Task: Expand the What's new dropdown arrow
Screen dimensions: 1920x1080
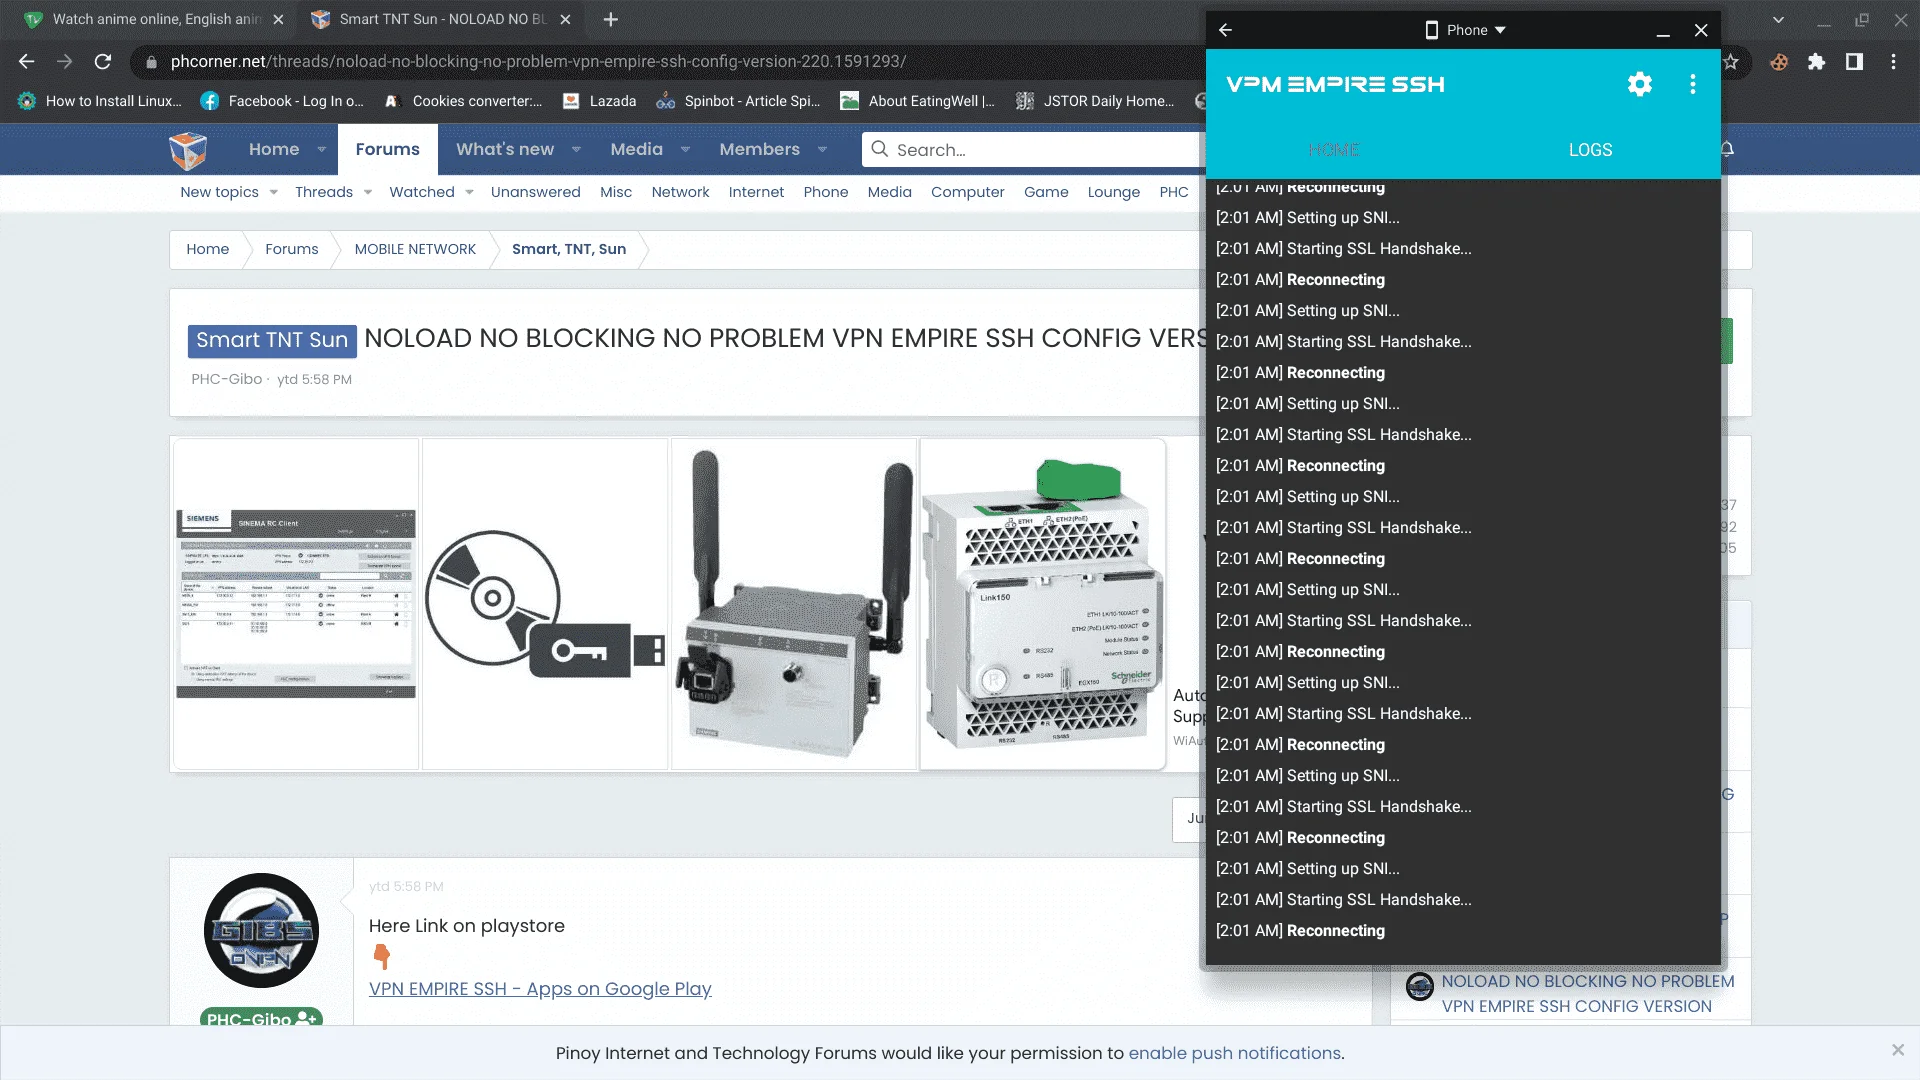Action: 577,150
